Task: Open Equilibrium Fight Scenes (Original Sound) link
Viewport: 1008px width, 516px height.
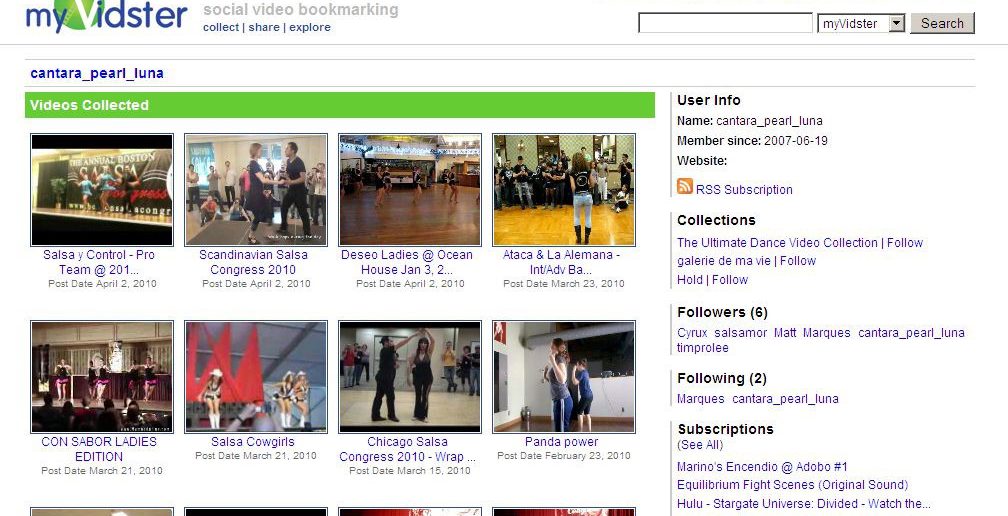Action: (x=793, y=485)
